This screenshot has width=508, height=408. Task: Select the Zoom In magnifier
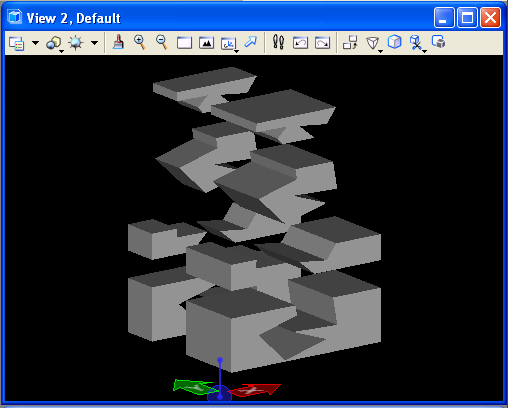pos(140,43)
